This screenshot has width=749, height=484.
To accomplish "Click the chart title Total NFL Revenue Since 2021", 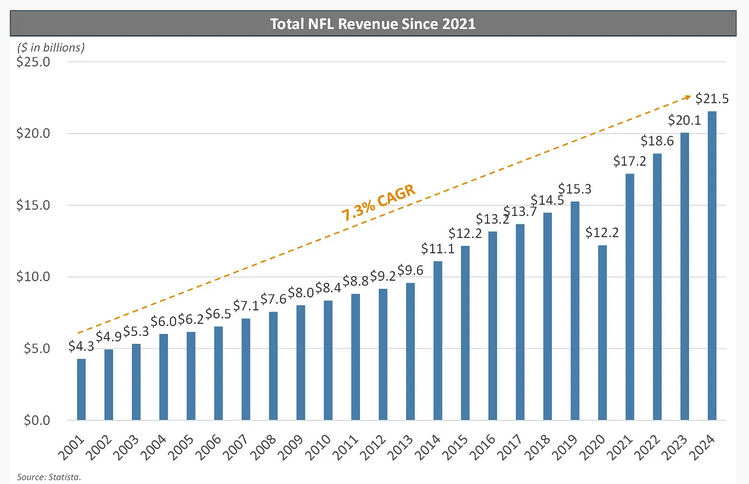I will (373, 24).
